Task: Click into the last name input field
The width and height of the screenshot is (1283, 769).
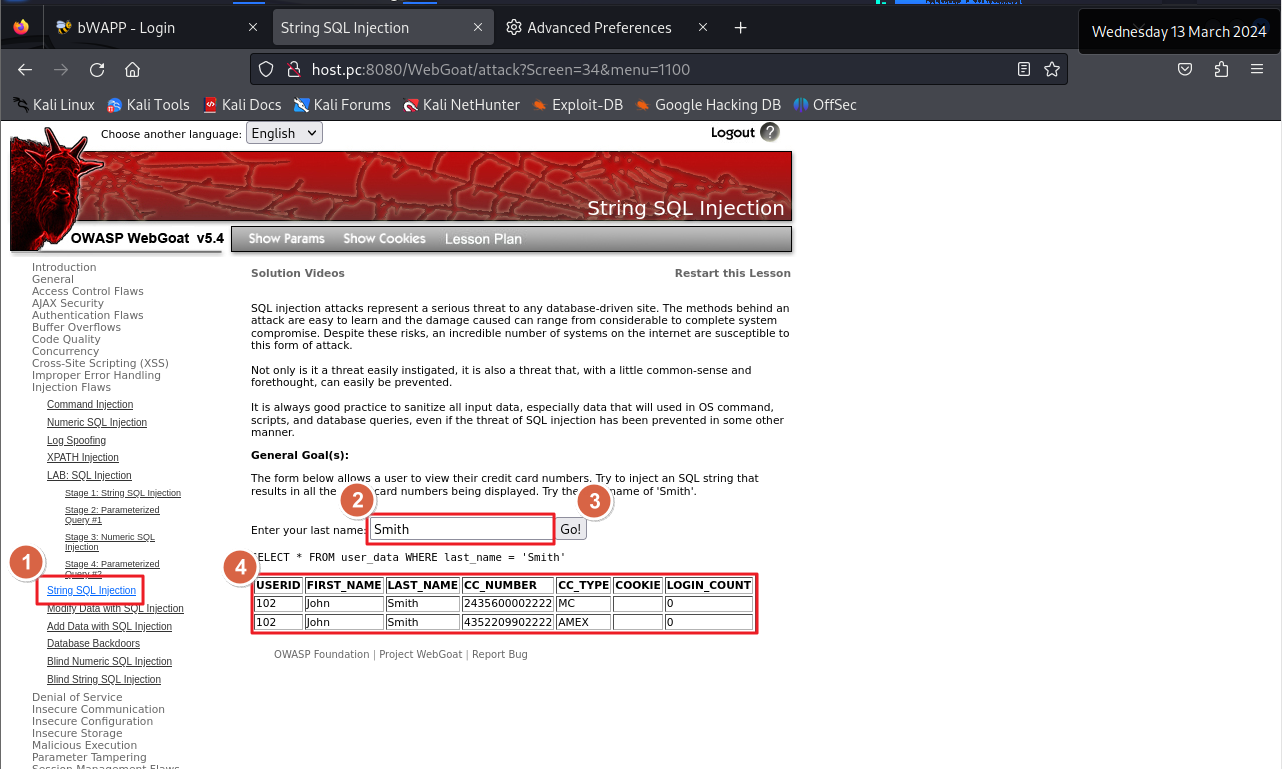Action: click(461, 529)
